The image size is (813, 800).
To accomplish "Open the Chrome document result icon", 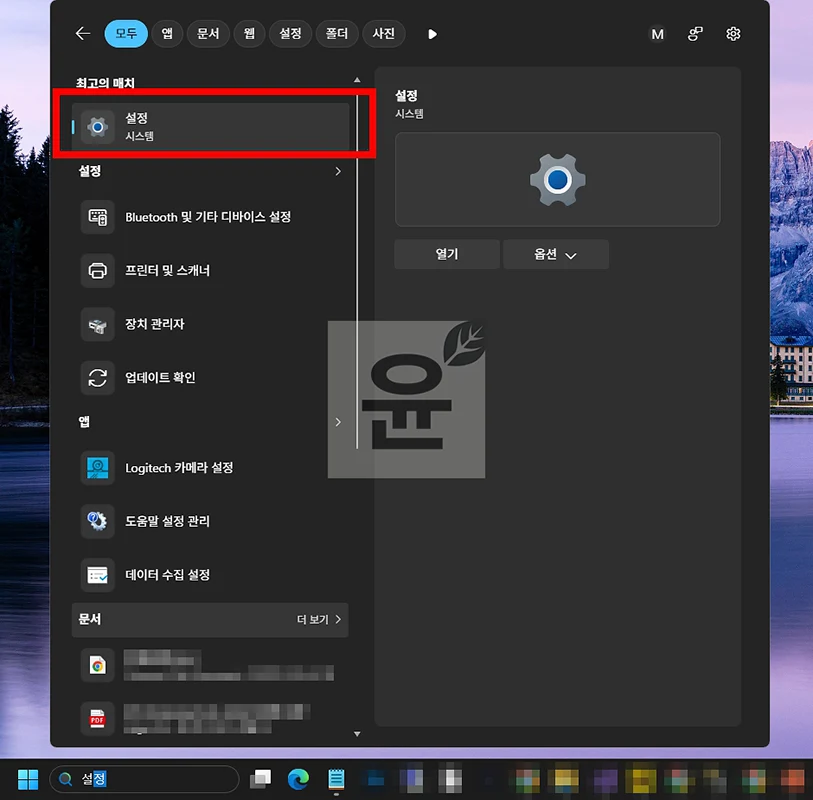I will (x=97, y=665).
